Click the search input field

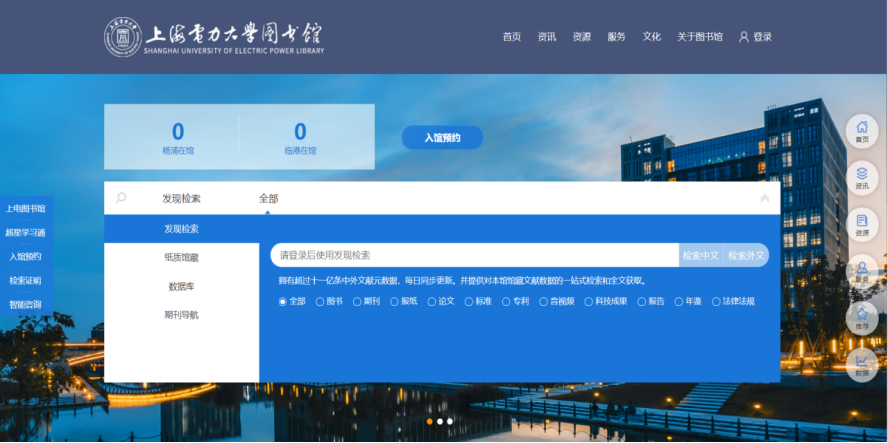(x=475, y=255)
